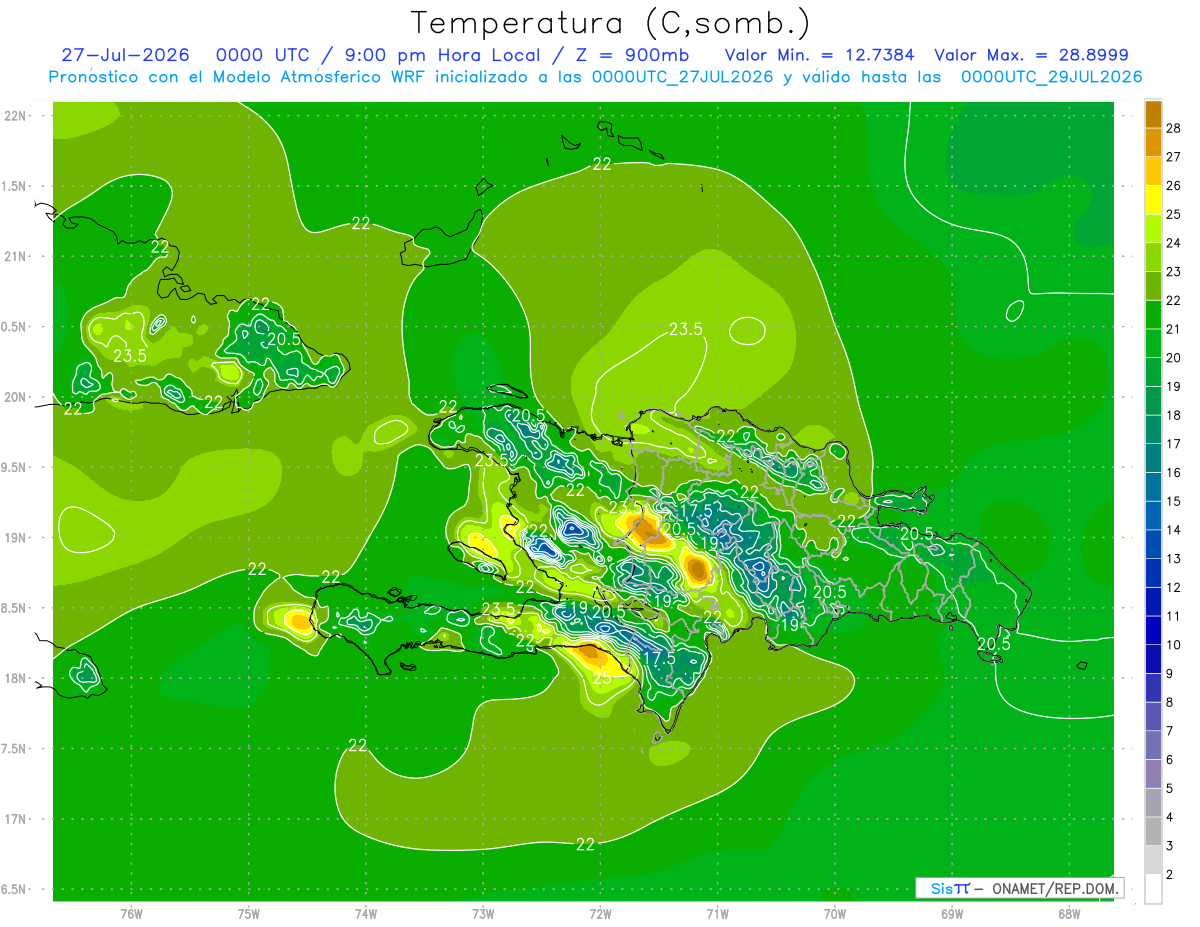1200x927 pixels.
Task: Click the color bar legend value 28
Action: click(x=1173, y=128)
